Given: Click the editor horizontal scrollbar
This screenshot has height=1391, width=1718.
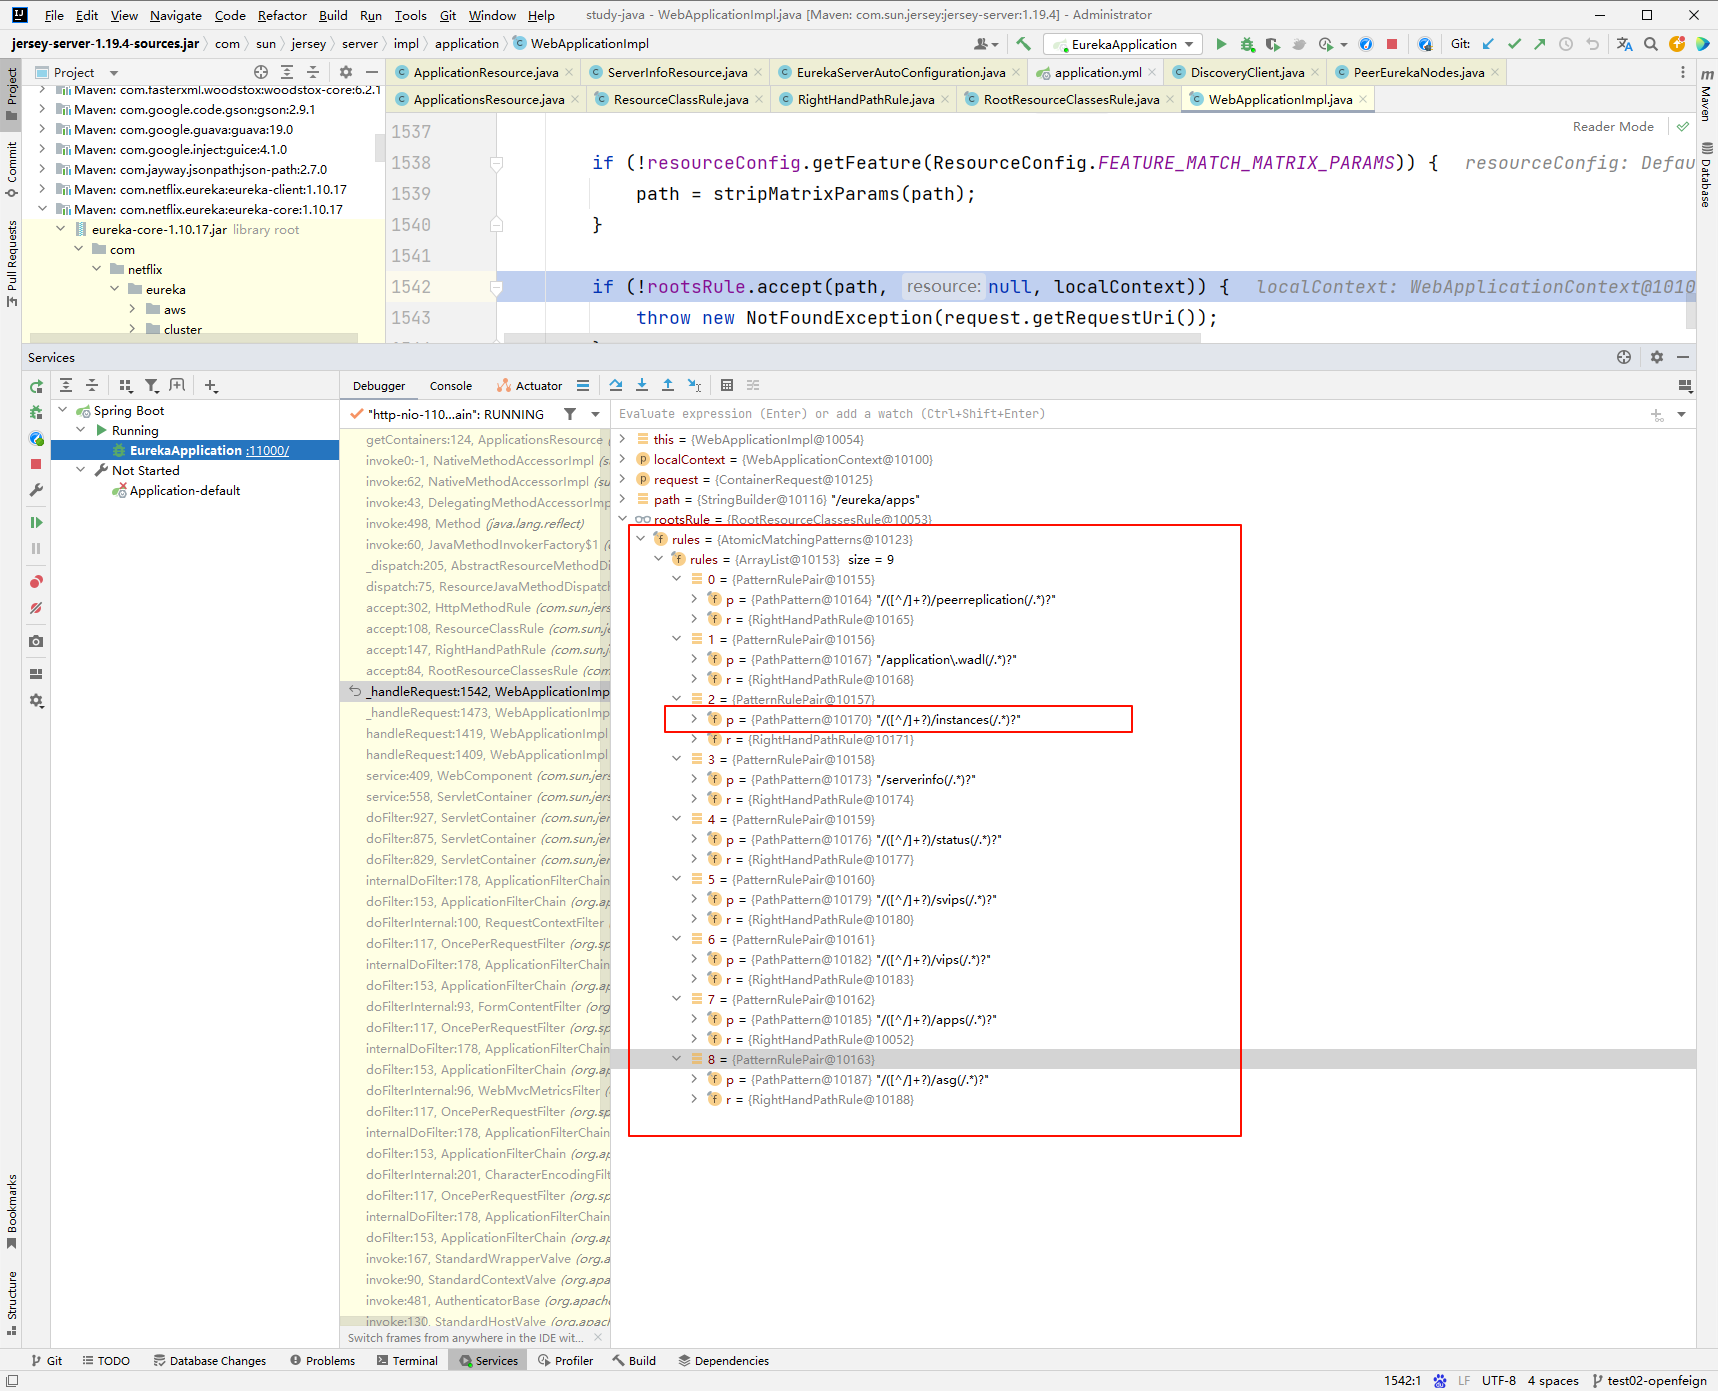Looking at the screenshot, I should (852, 339).
